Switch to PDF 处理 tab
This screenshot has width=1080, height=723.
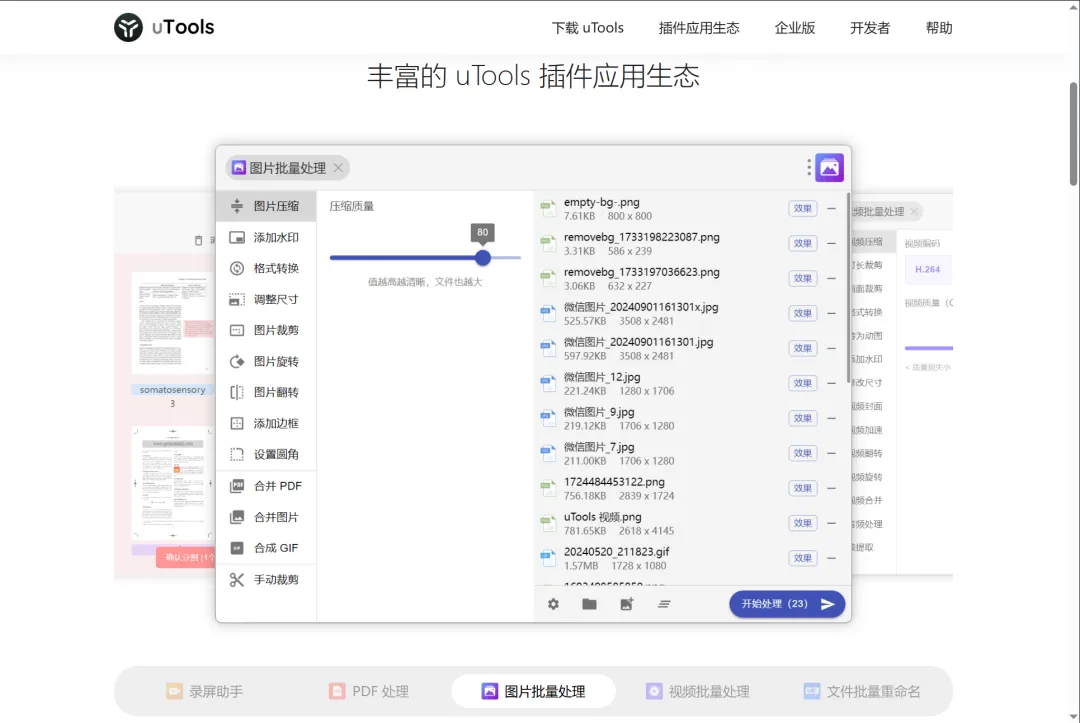368,691
